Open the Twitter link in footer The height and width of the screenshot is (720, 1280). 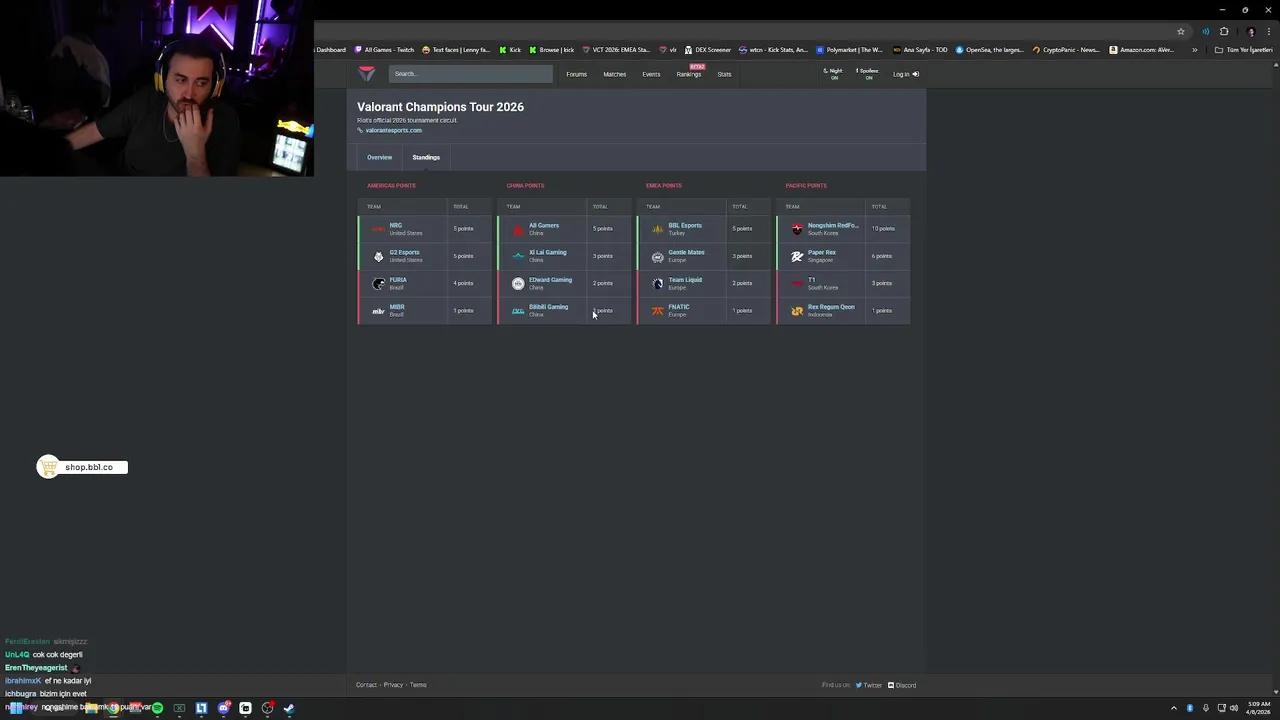pos(869,685)
